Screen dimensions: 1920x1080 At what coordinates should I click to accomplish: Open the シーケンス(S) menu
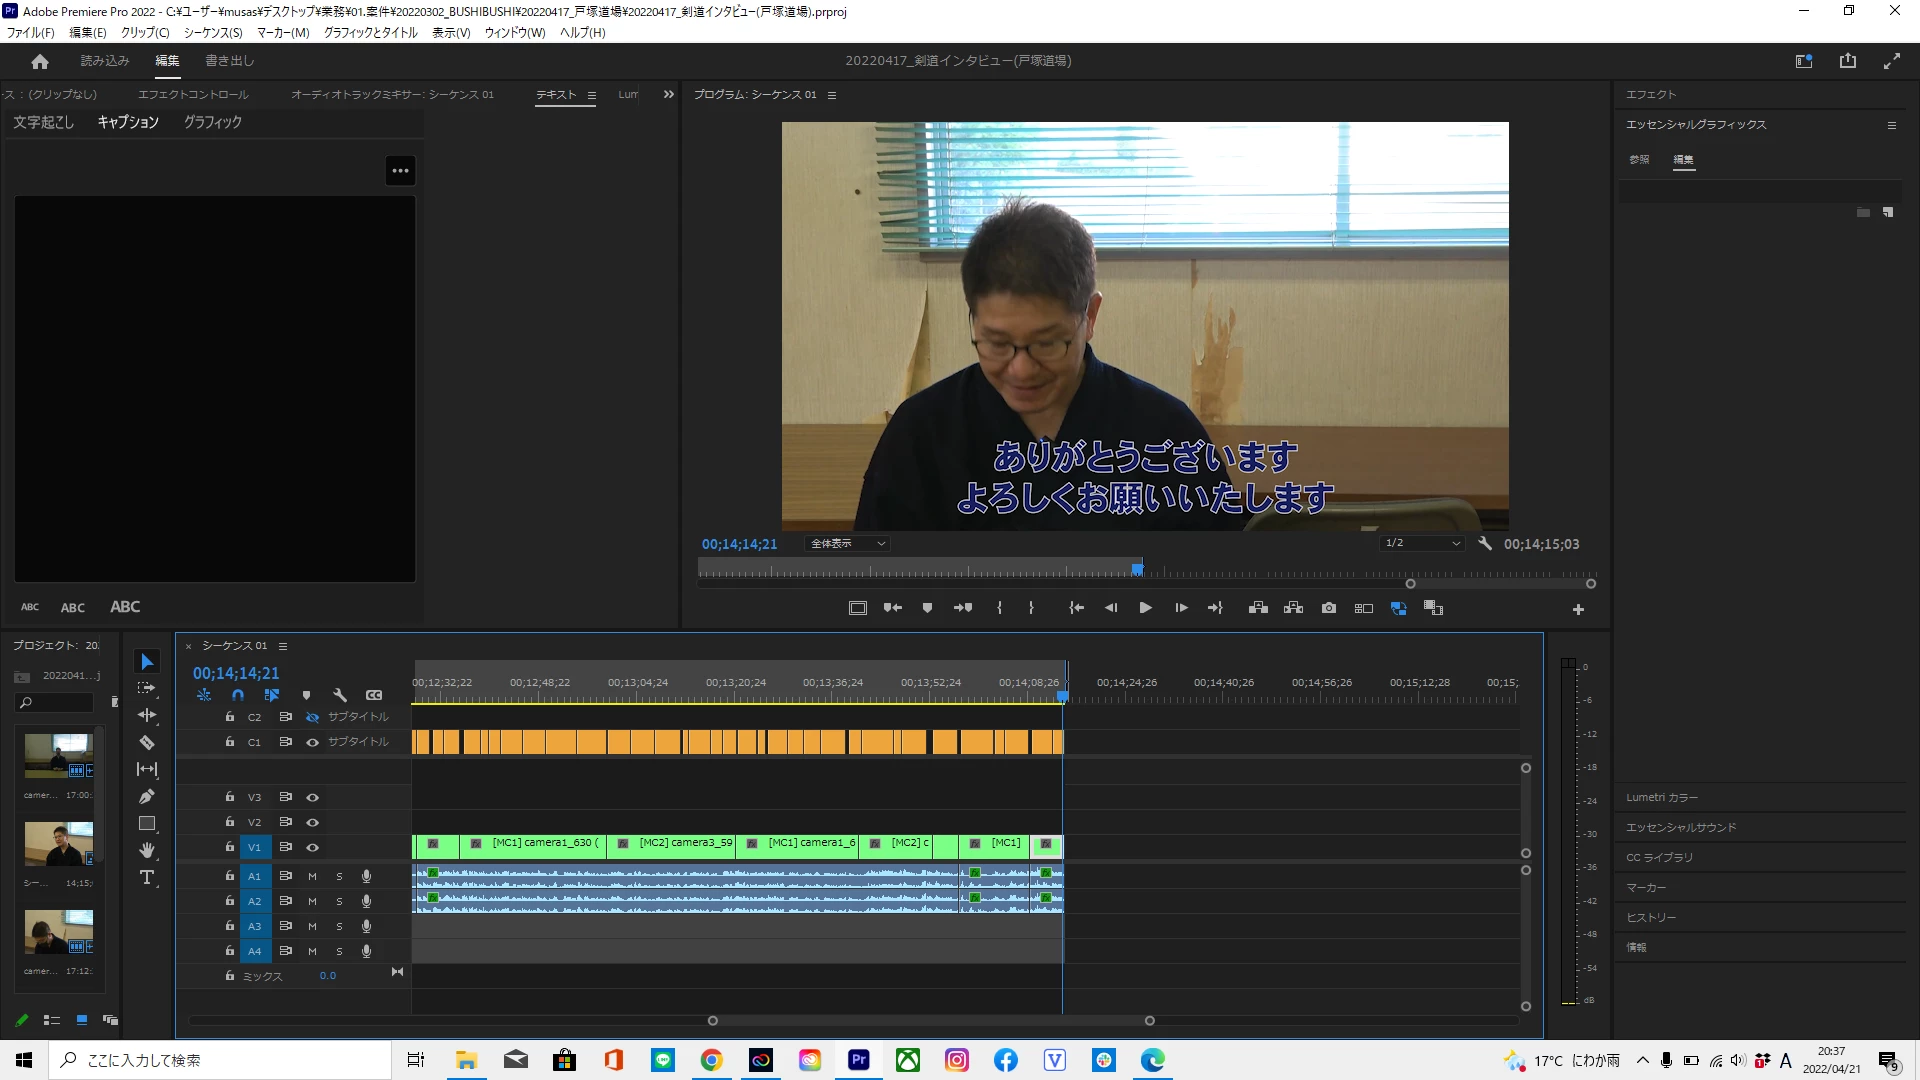click(213, 32)
